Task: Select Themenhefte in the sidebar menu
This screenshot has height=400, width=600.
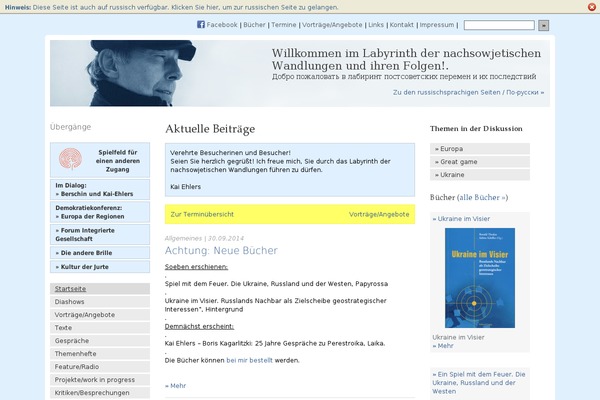Action: click(100, 354)
